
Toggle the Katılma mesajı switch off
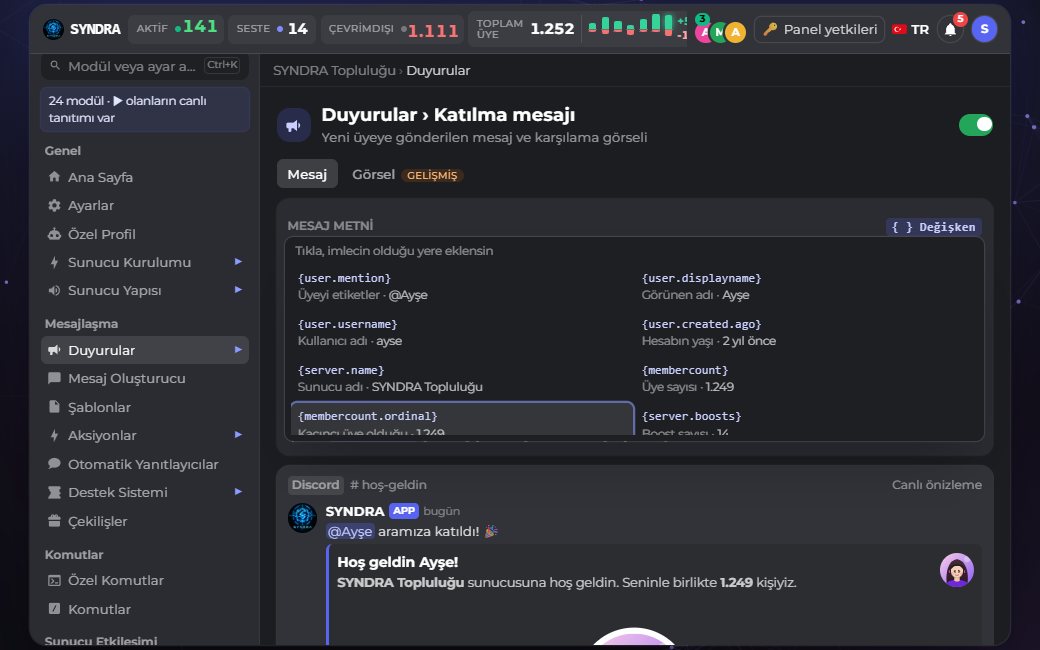pyautogui.click(x=976, y=125)
